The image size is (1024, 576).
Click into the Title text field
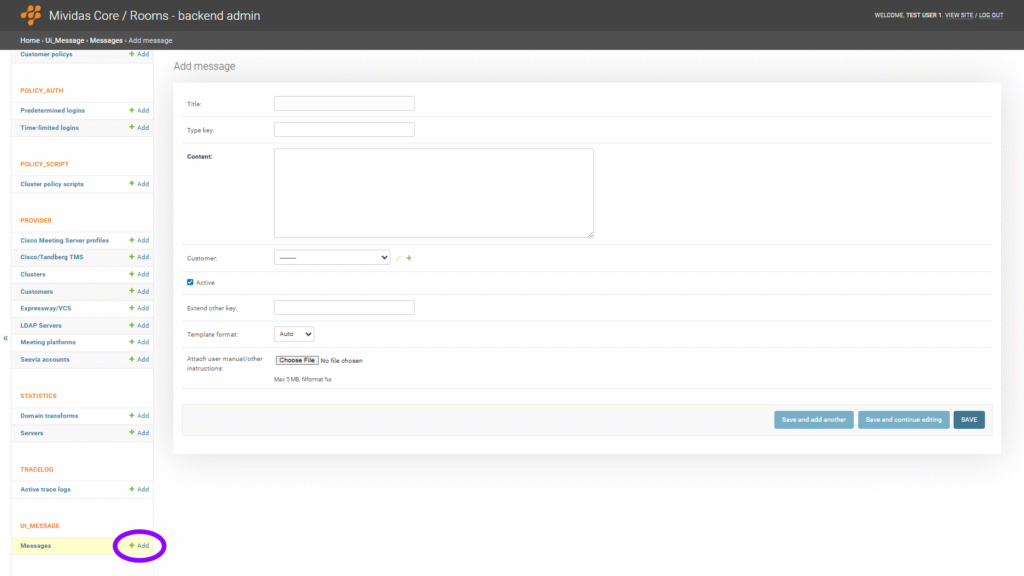(x=344, y=103)
